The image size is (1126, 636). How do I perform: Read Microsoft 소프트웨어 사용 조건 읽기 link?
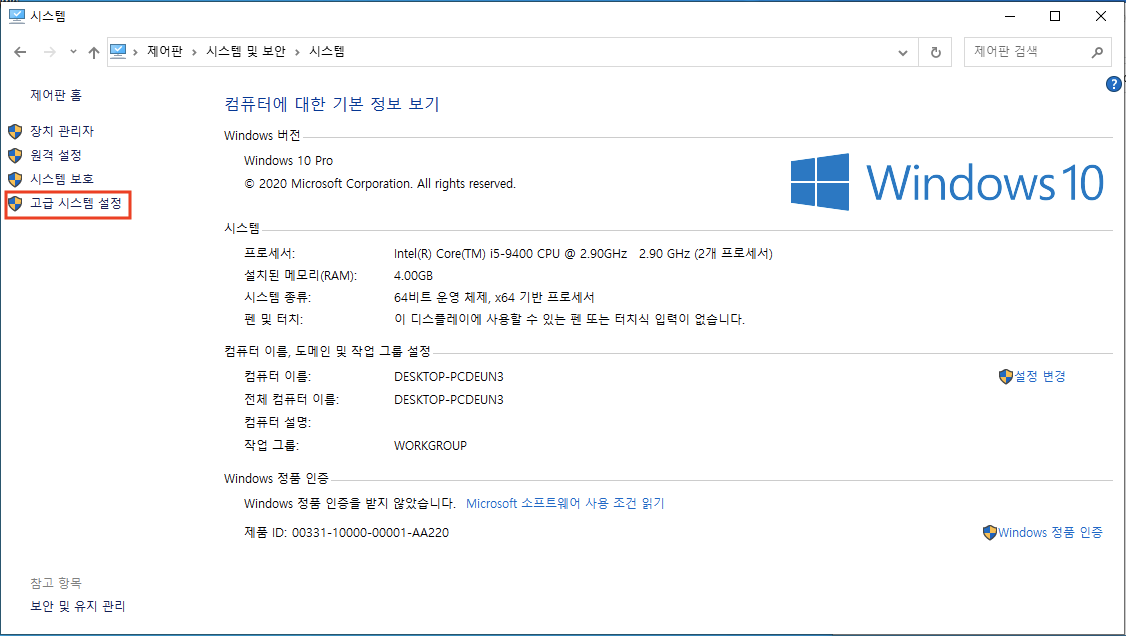(x=565, y=503)
